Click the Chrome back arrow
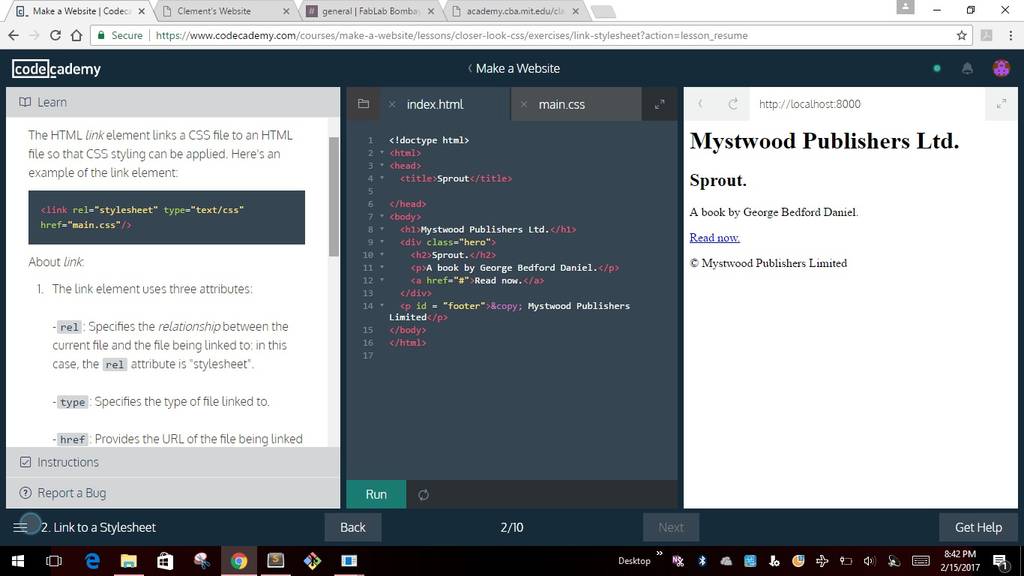1024x576 pixels. [x=14, y=35]
